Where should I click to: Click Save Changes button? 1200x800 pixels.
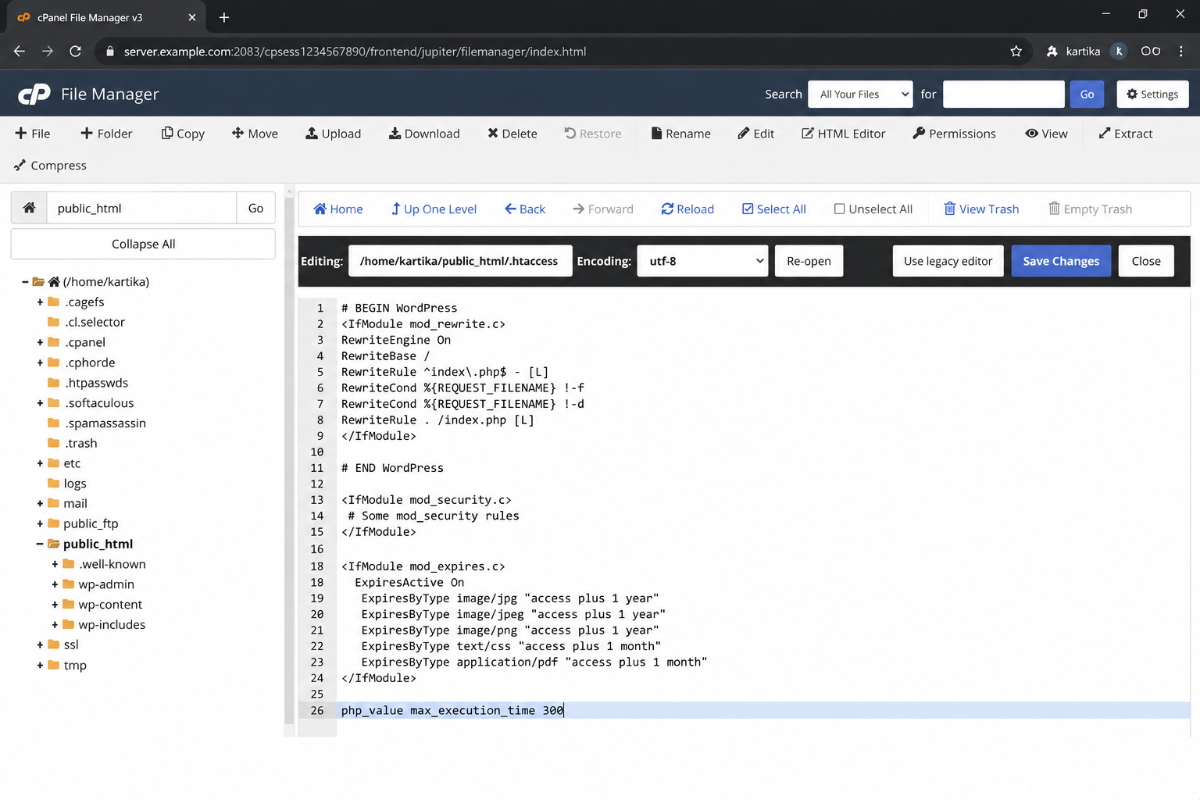[1061, 261]
